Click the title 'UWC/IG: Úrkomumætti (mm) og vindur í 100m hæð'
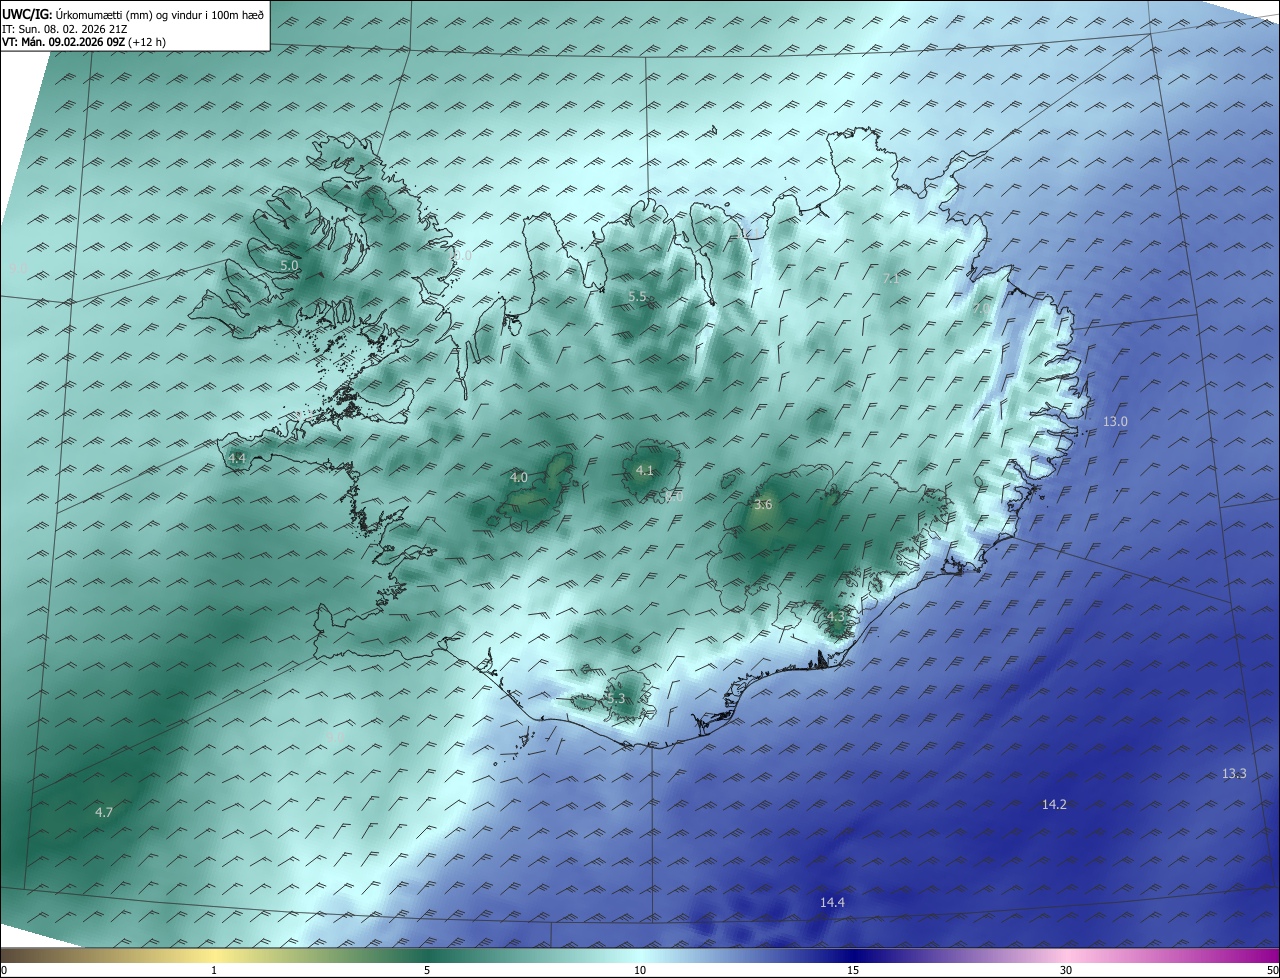This screenshot has width=1280, height=978. point(133,15)
